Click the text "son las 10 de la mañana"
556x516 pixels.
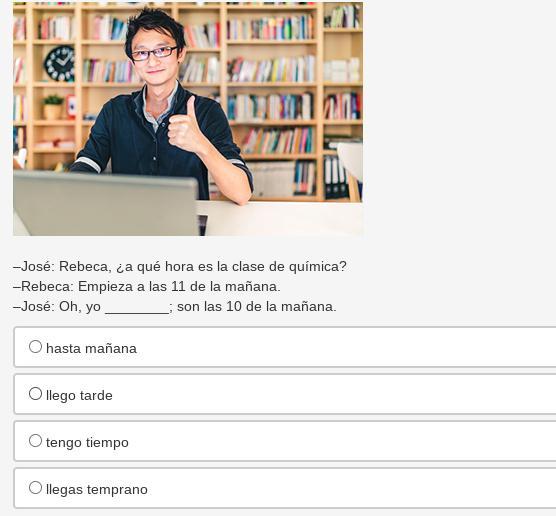point(257,306)
